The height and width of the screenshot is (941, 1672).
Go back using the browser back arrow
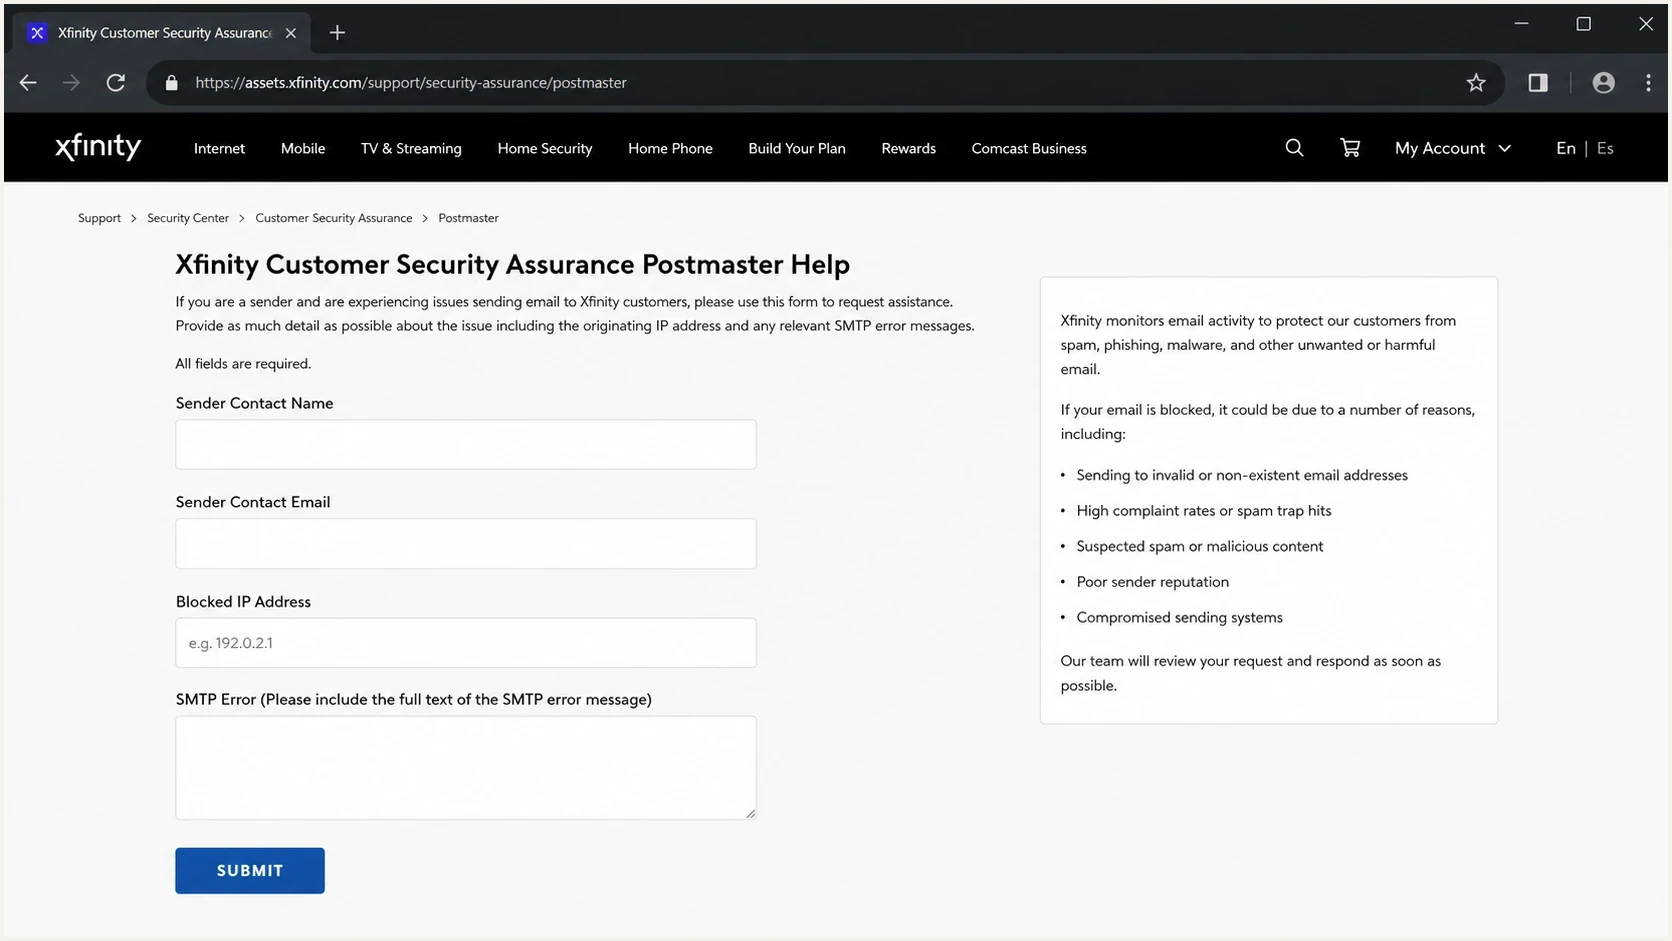(28, 83)
